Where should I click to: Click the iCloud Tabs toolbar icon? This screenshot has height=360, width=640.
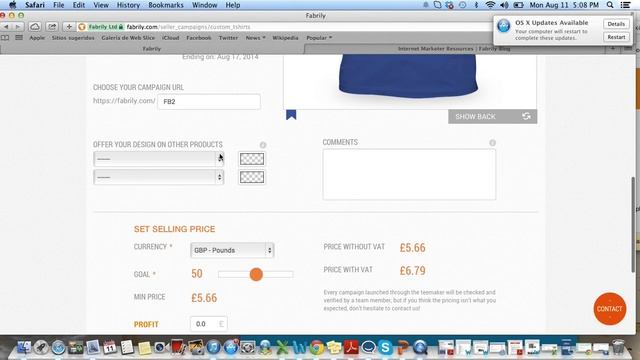(x=35, y=27)
